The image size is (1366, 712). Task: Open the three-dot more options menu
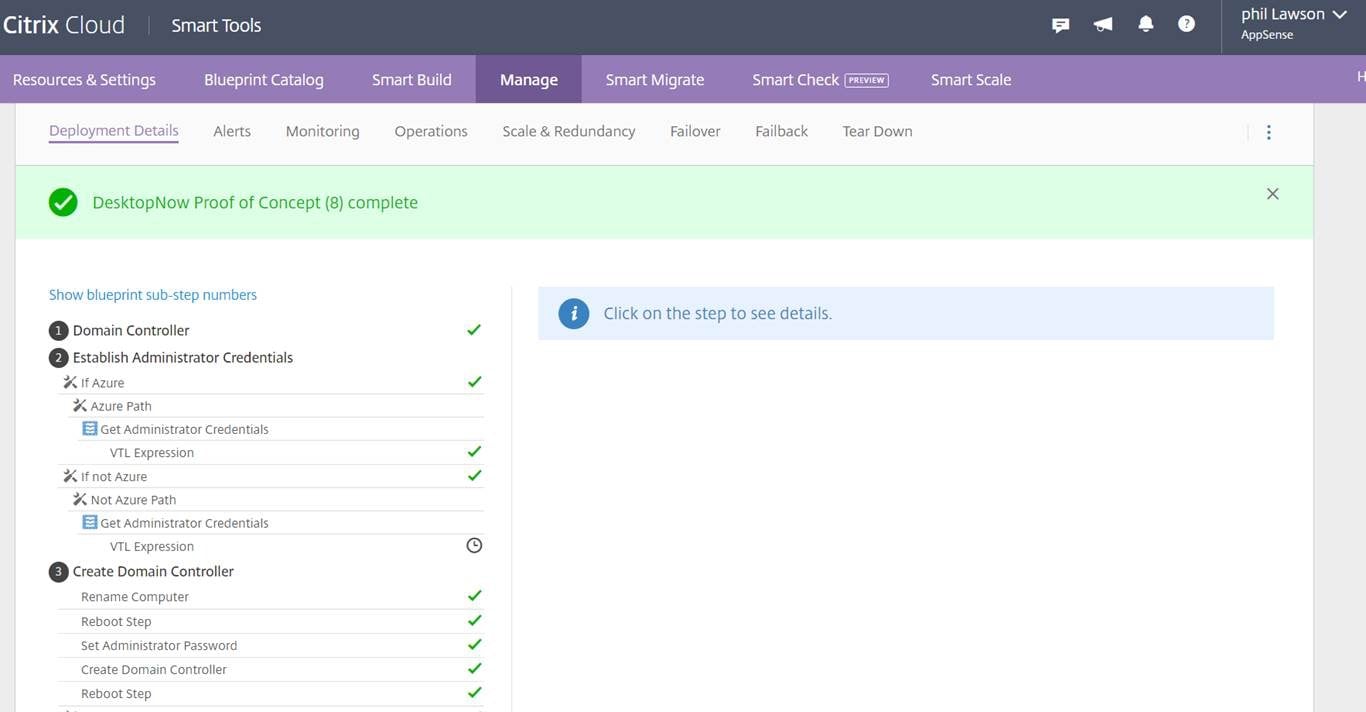1269,132
